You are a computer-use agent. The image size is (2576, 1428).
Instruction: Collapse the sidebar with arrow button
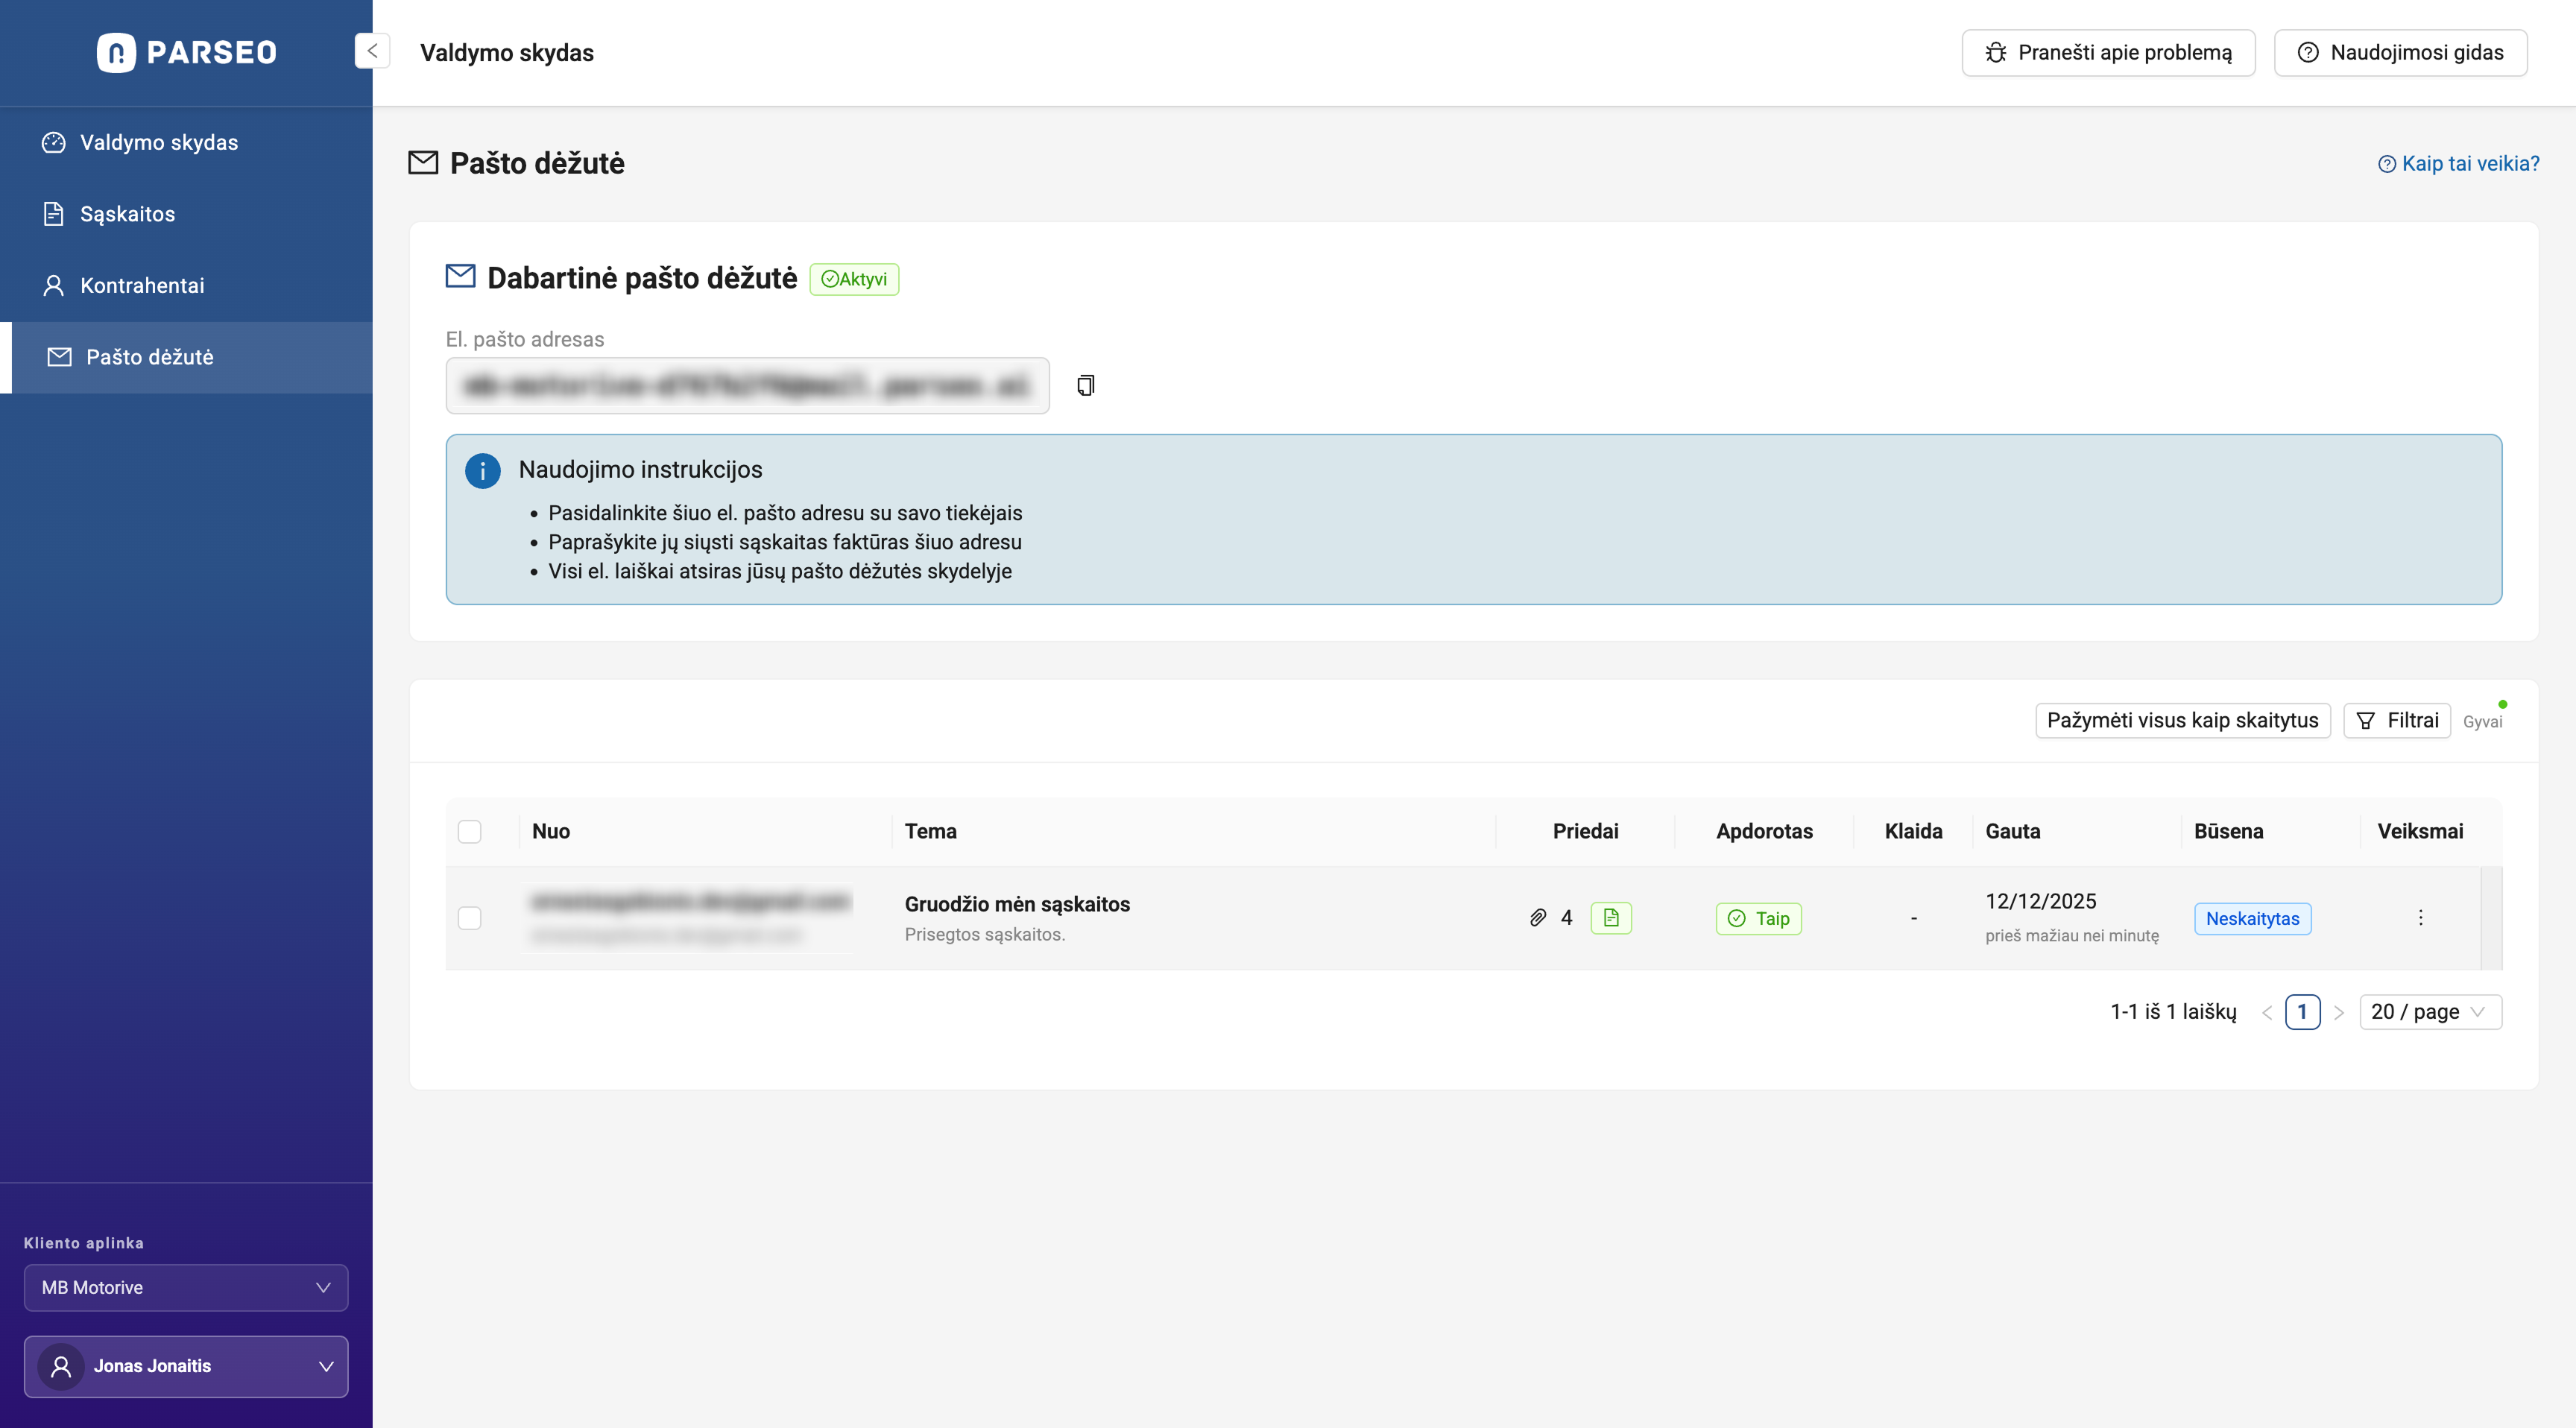click(x=372, y=51)
